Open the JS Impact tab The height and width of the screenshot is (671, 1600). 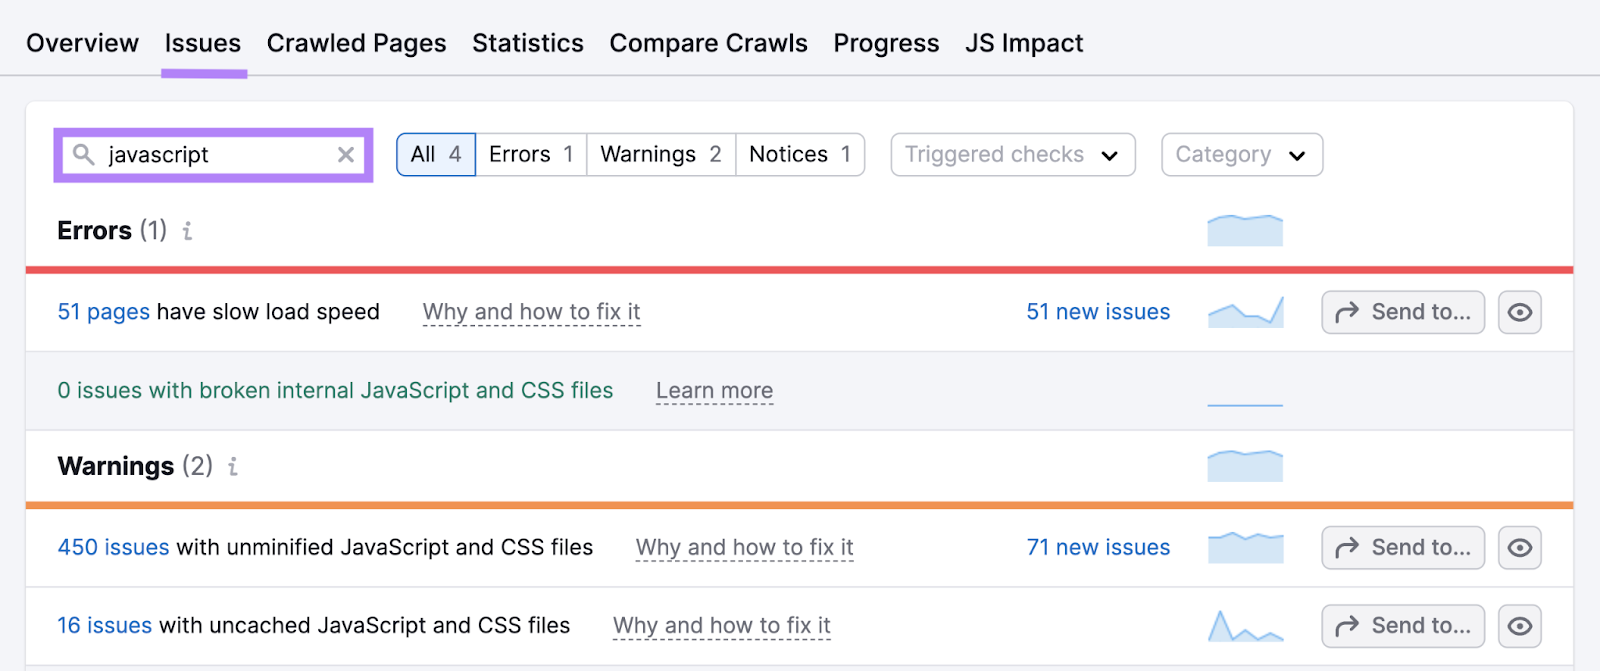click(1023, 43)
